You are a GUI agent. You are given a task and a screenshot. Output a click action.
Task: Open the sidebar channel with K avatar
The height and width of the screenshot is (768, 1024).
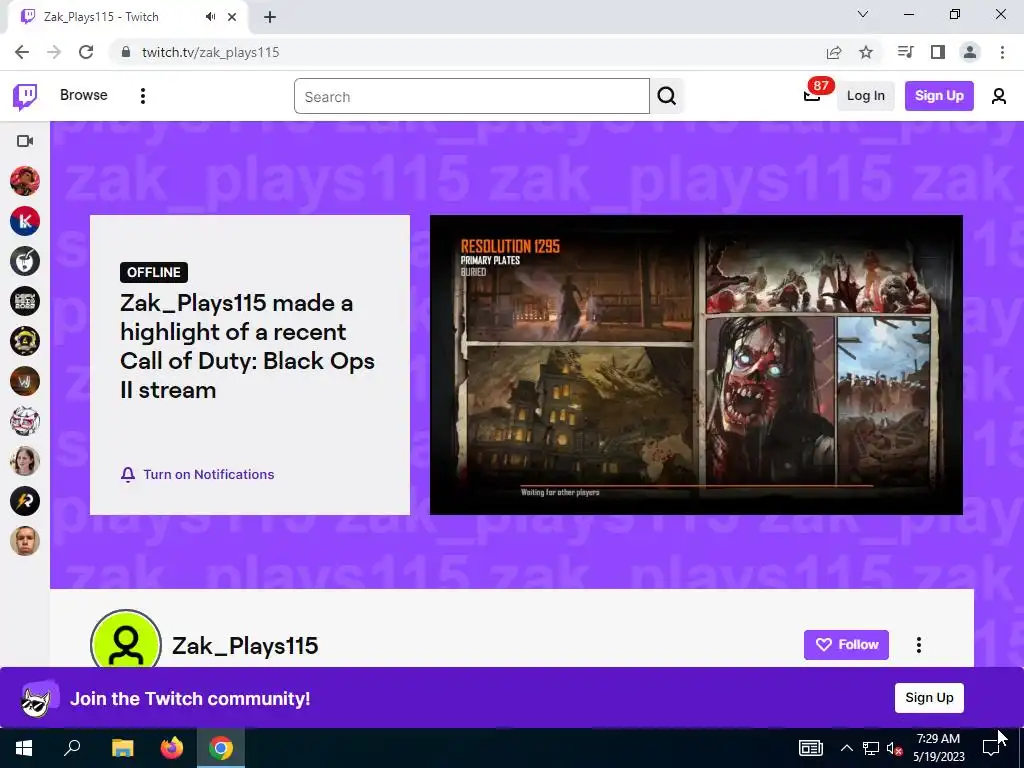pyautogui.click(x=25, y=221)
